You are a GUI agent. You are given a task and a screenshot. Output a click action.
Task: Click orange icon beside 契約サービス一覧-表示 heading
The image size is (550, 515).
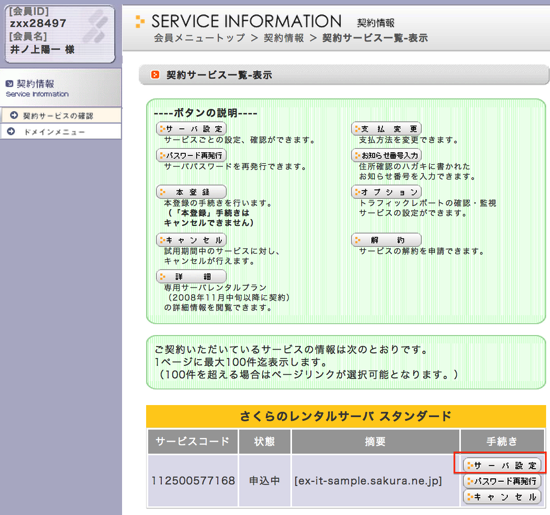click(155, 75)
